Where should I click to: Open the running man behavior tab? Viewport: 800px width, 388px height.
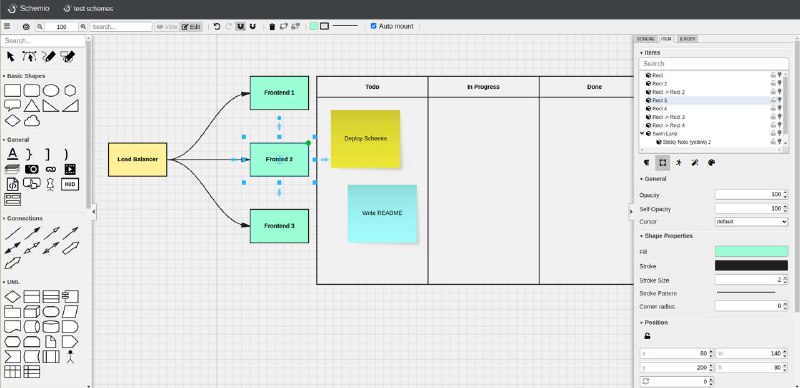[679, 163]
